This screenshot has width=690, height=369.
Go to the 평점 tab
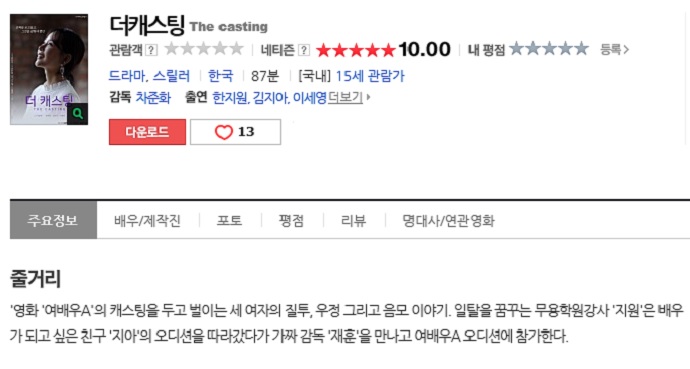[x=291, y=220]
